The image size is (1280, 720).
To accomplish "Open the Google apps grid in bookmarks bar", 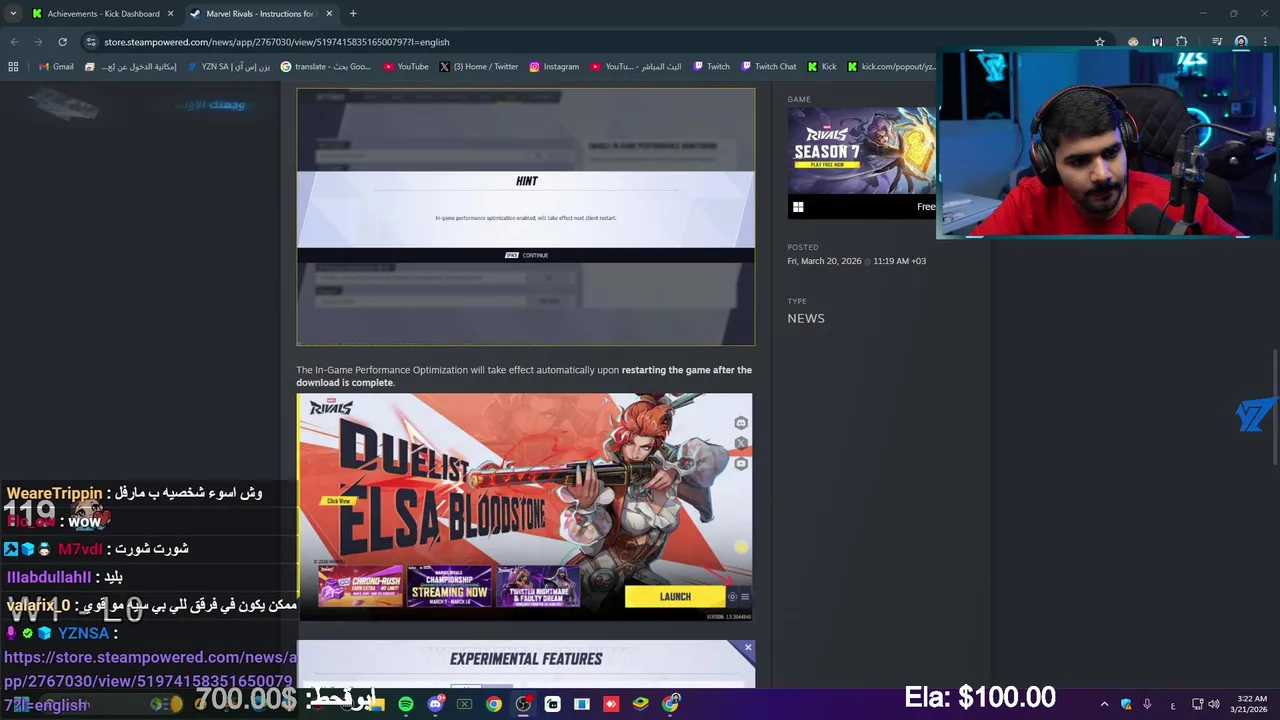I will pos(13,67).
